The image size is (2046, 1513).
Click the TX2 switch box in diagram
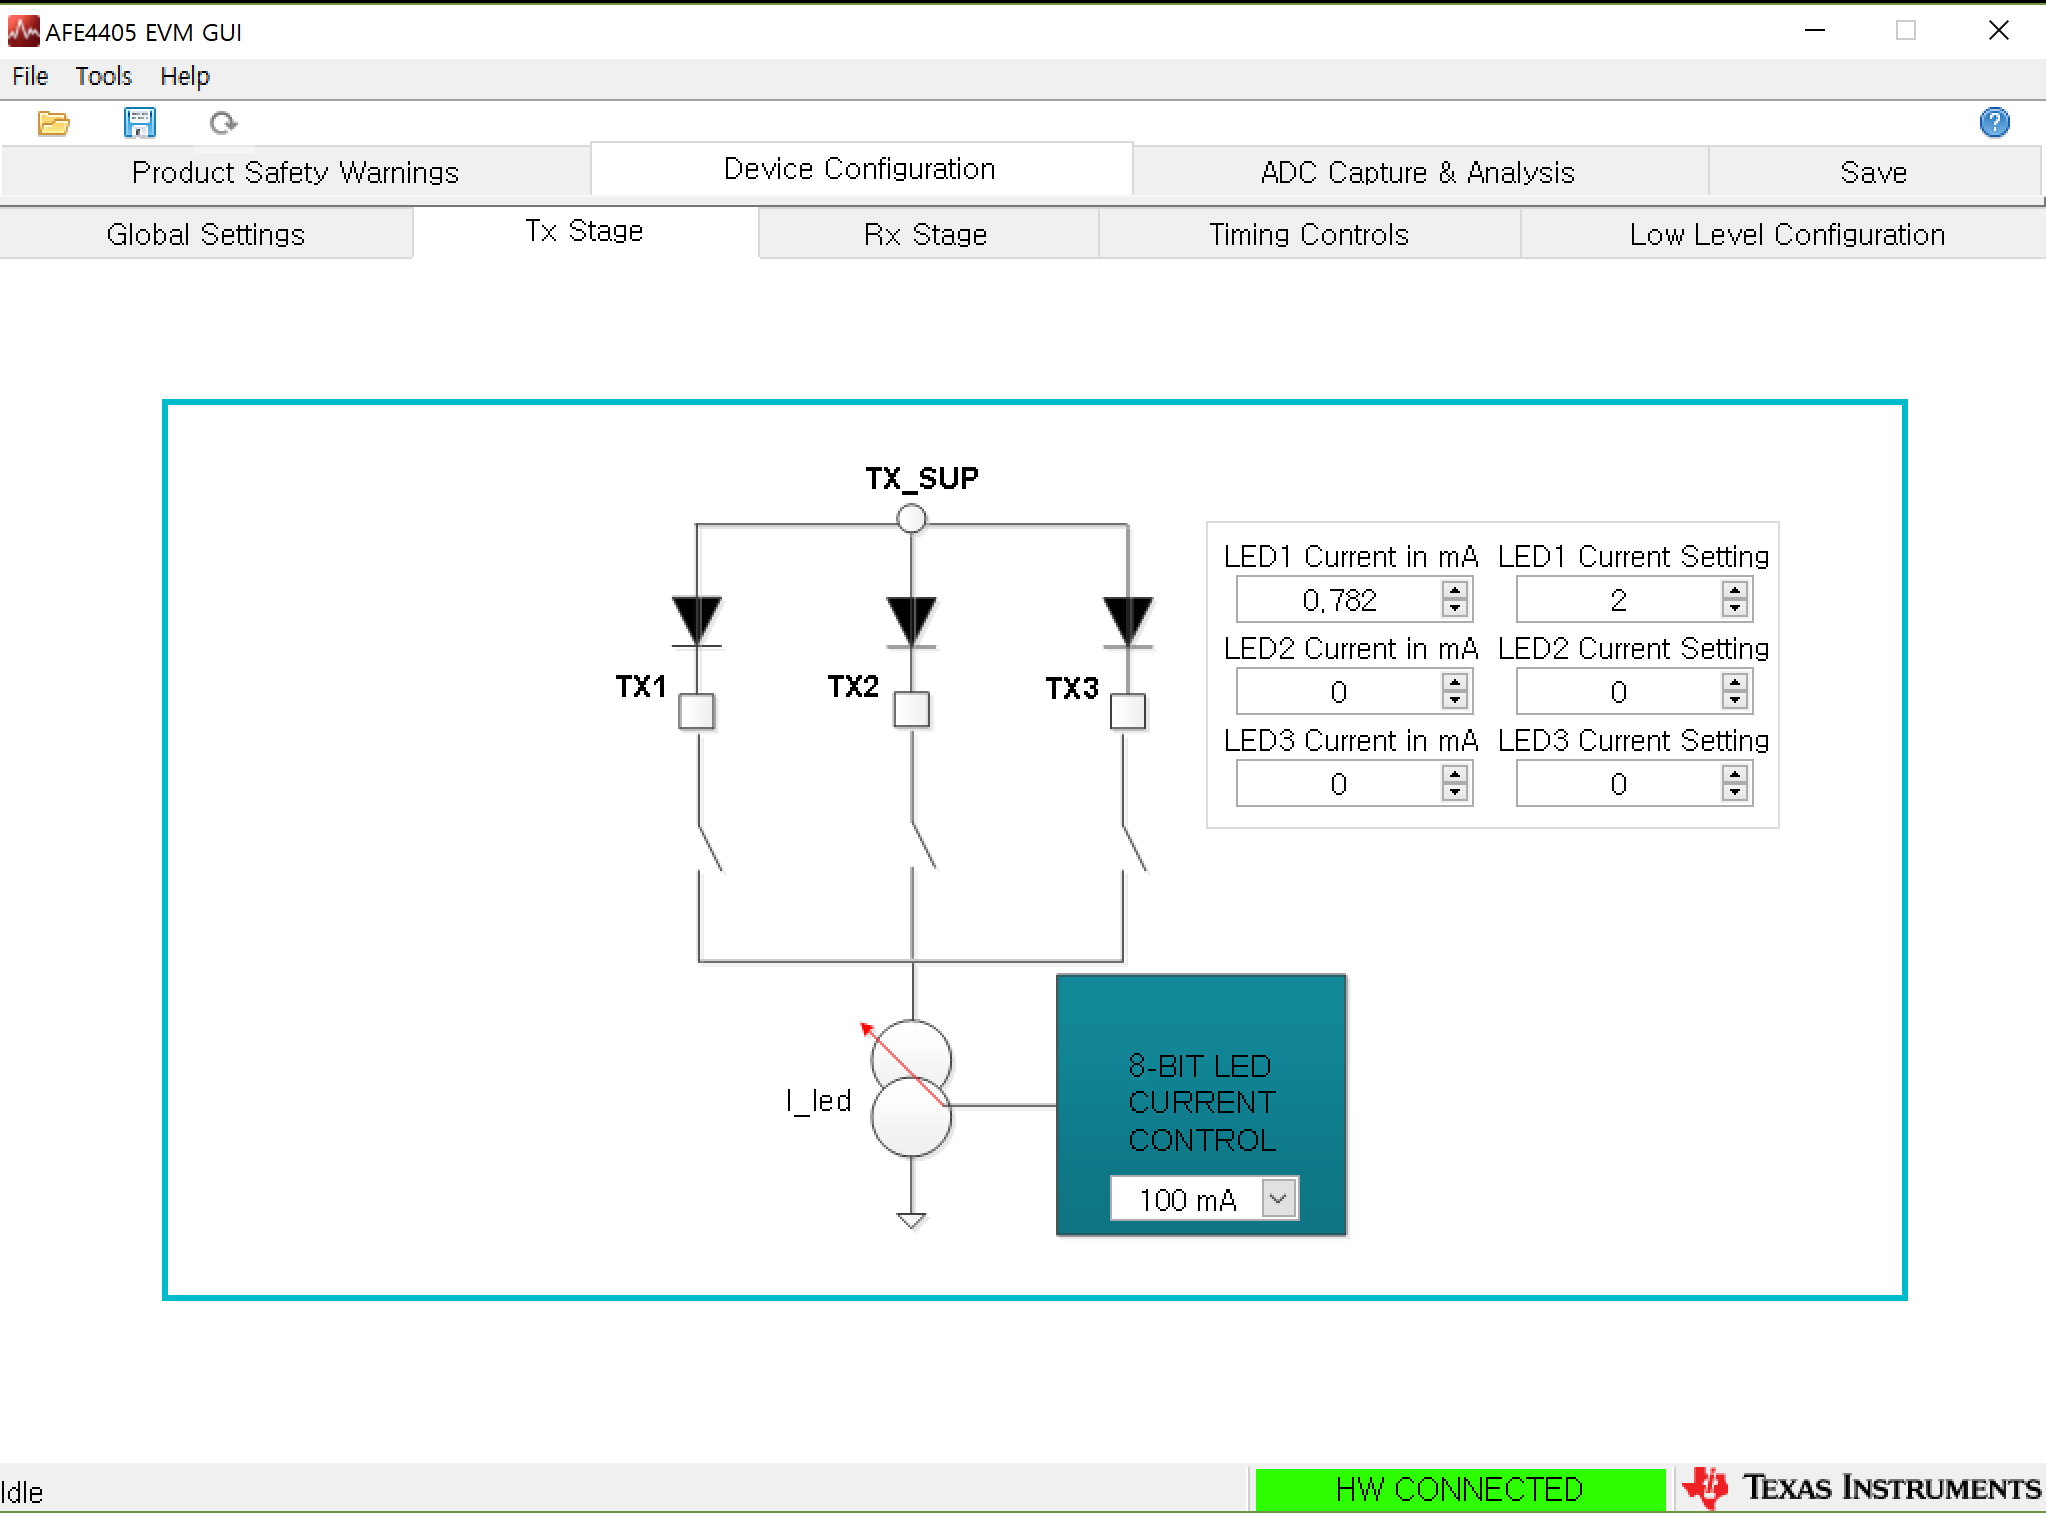pyautogui.click(x=911, y=709)
